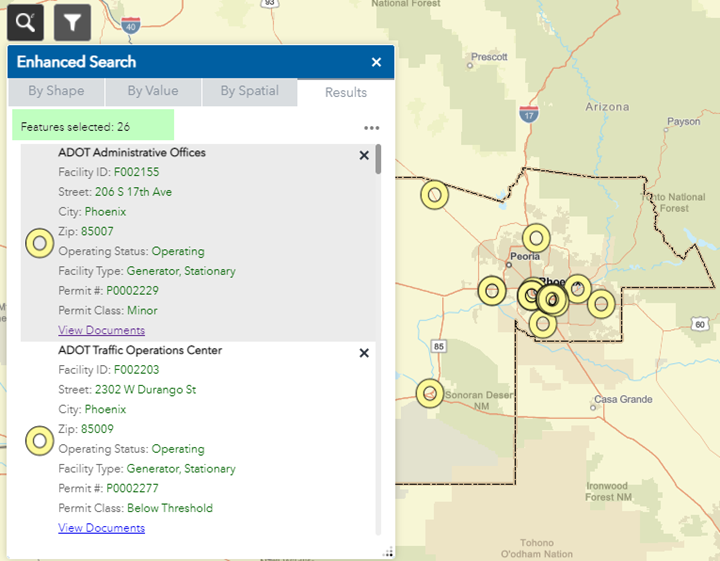The width and height of the screenshot is (720, 561).
Task: Select permit number P0002277
Action: 132,488
